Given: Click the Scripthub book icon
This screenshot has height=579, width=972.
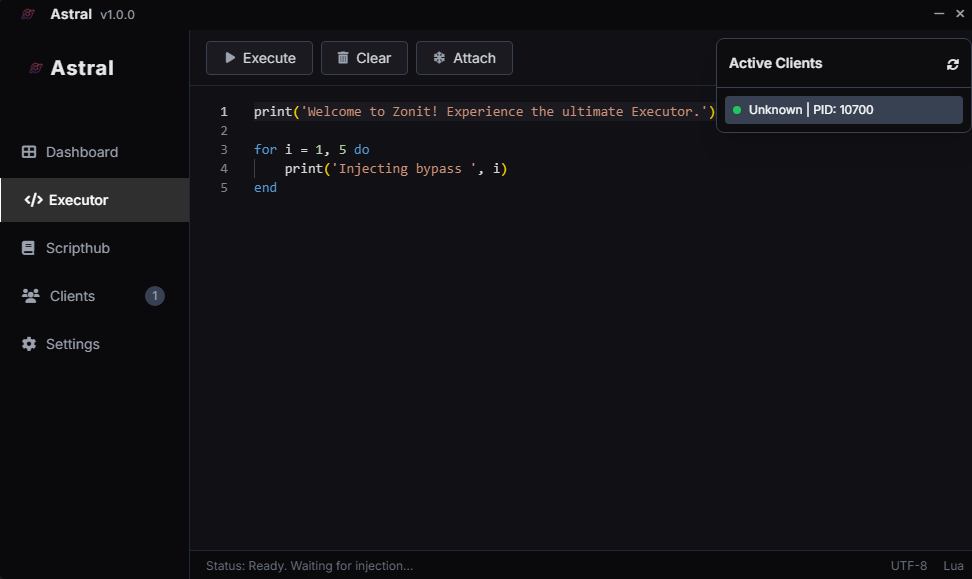Looking at the screenshot, I should 29,248.
